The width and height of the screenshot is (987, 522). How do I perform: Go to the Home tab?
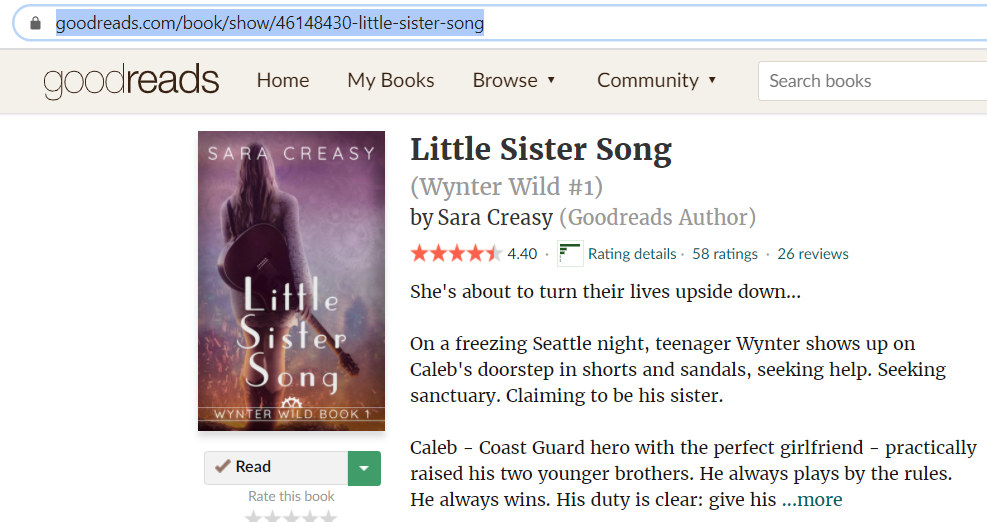tap(283, 81)
